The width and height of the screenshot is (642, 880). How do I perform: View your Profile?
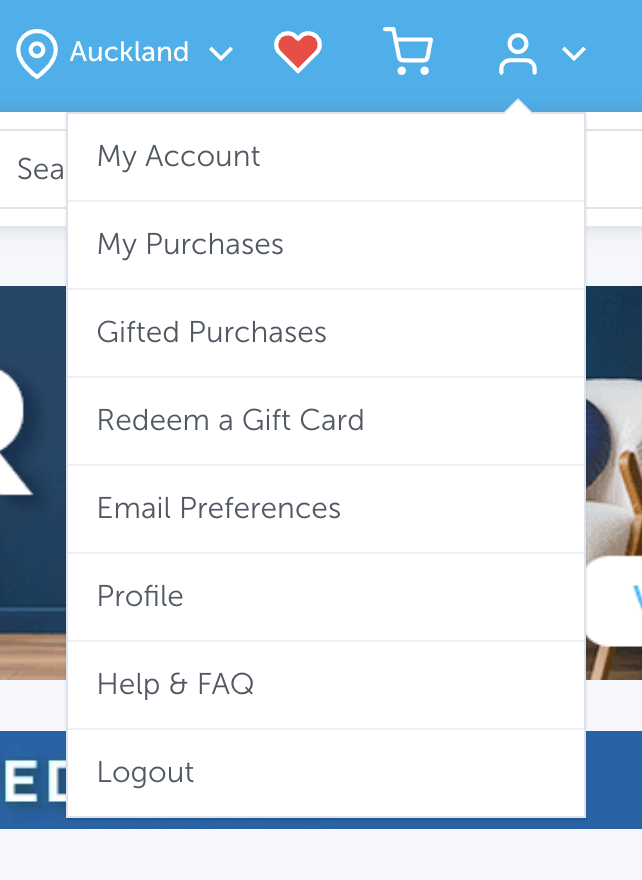coord(140,597)
